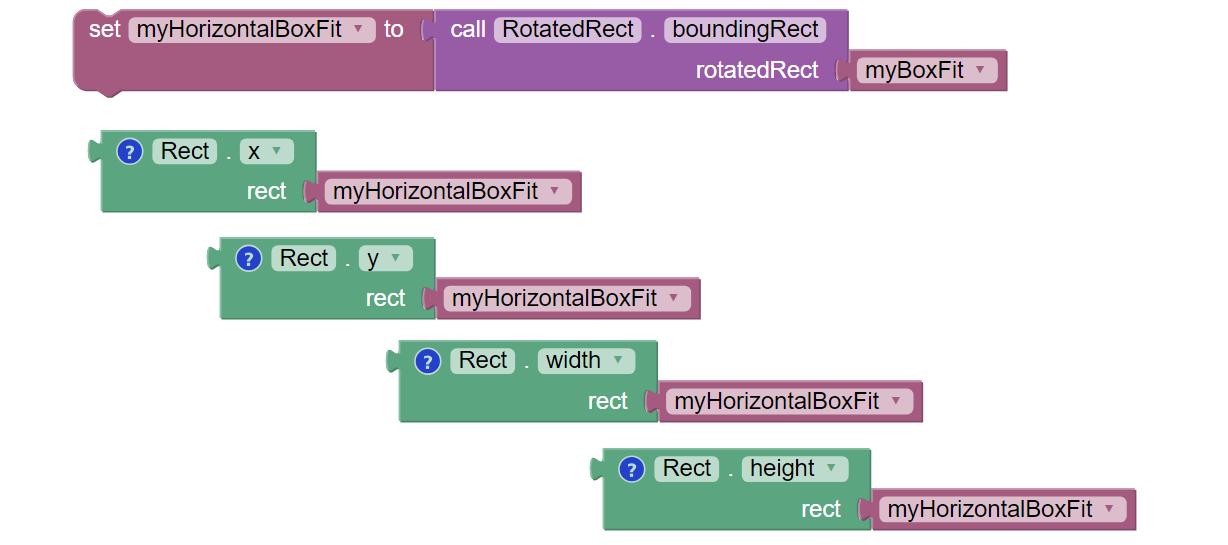
Task: Click the rect parameter label on the x block
Action: pos(267,192)
